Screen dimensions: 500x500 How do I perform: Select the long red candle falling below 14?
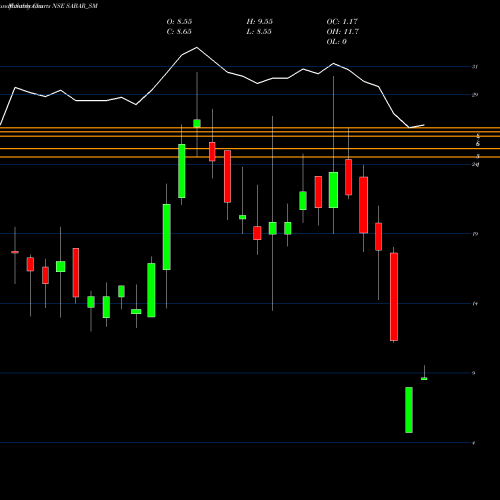point(394,297)
